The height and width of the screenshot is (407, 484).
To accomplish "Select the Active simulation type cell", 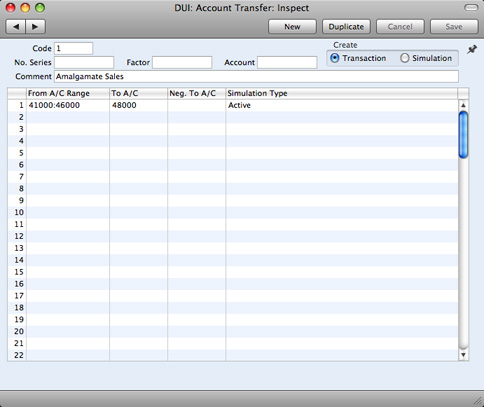I will pyautogui.click(x=342, y=105).
